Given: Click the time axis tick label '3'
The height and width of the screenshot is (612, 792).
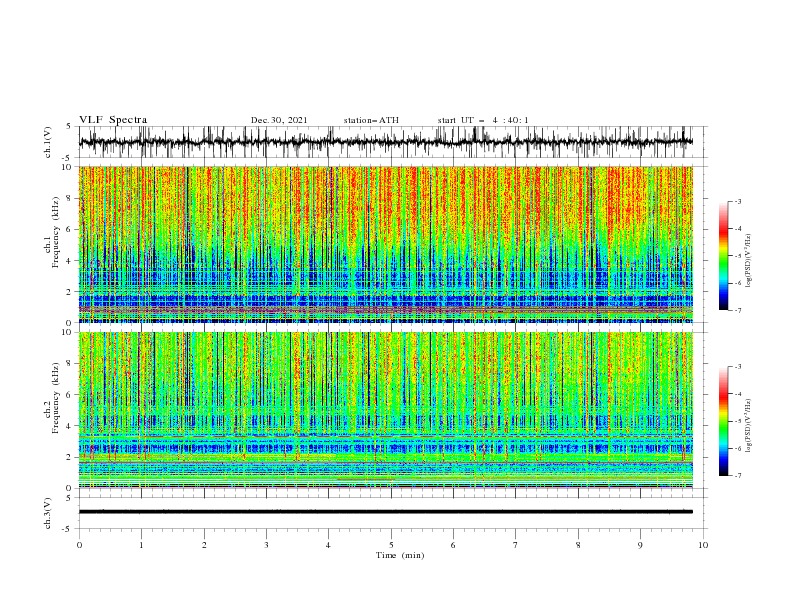Looking at the screenshot, I should point(266,545).
